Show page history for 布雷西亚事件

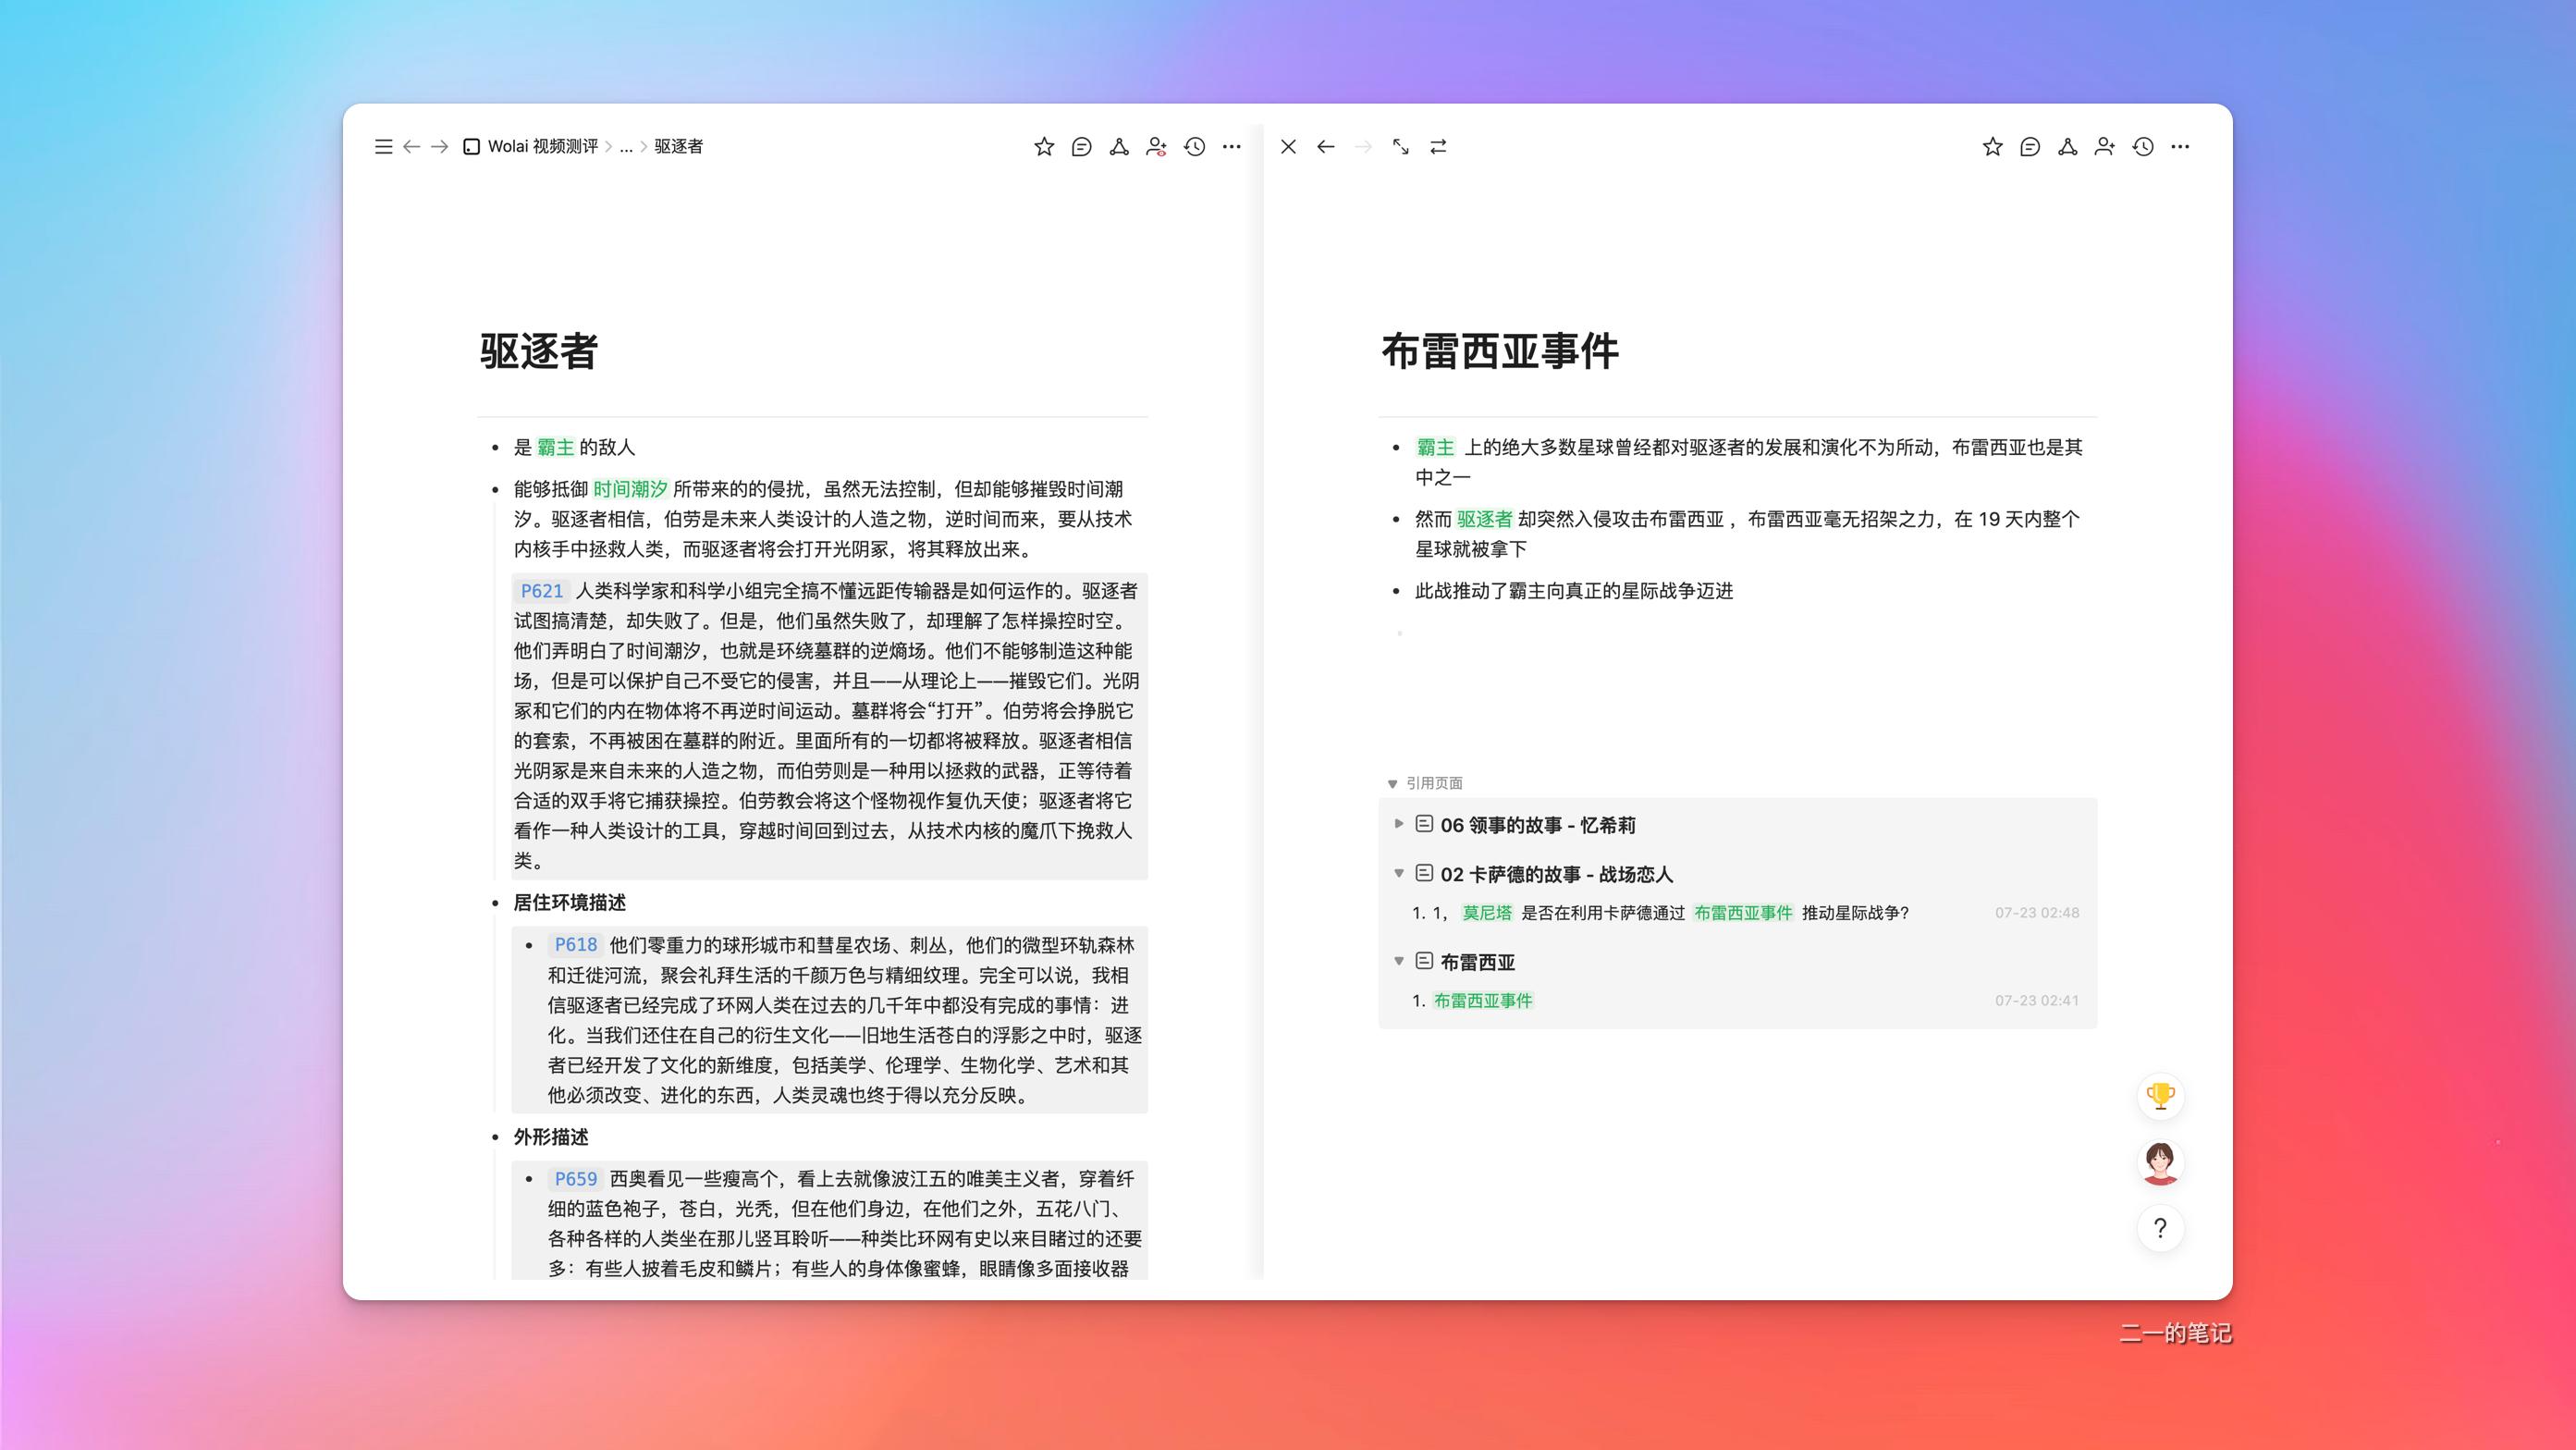click(x=2141, y=146)
